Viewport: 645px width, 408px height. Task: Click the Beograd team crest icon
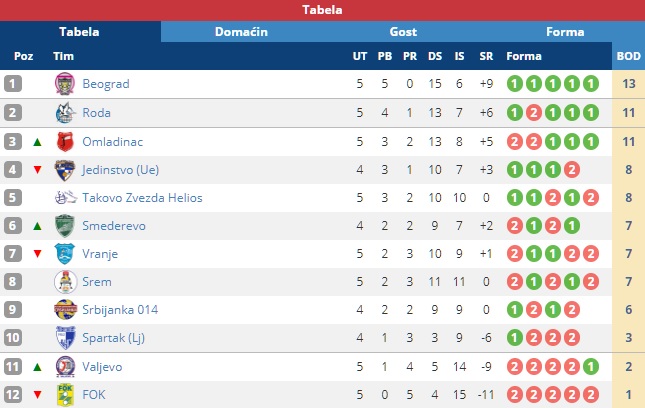(x=65, y=84)
